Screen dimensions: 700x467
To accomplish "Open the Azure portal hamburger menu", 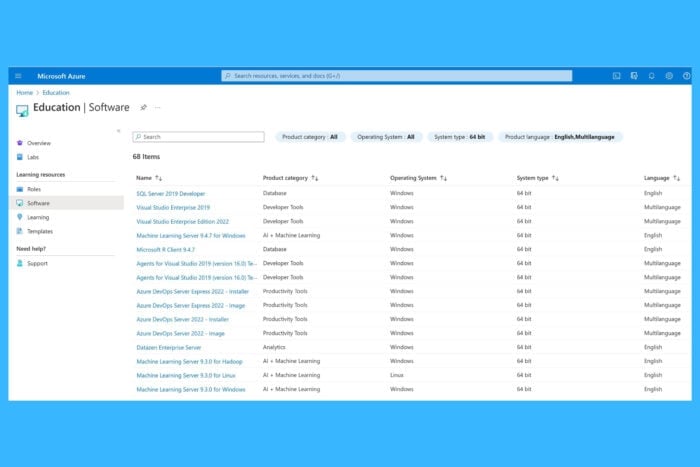I will pyautogui.click(x=18, y=76).
